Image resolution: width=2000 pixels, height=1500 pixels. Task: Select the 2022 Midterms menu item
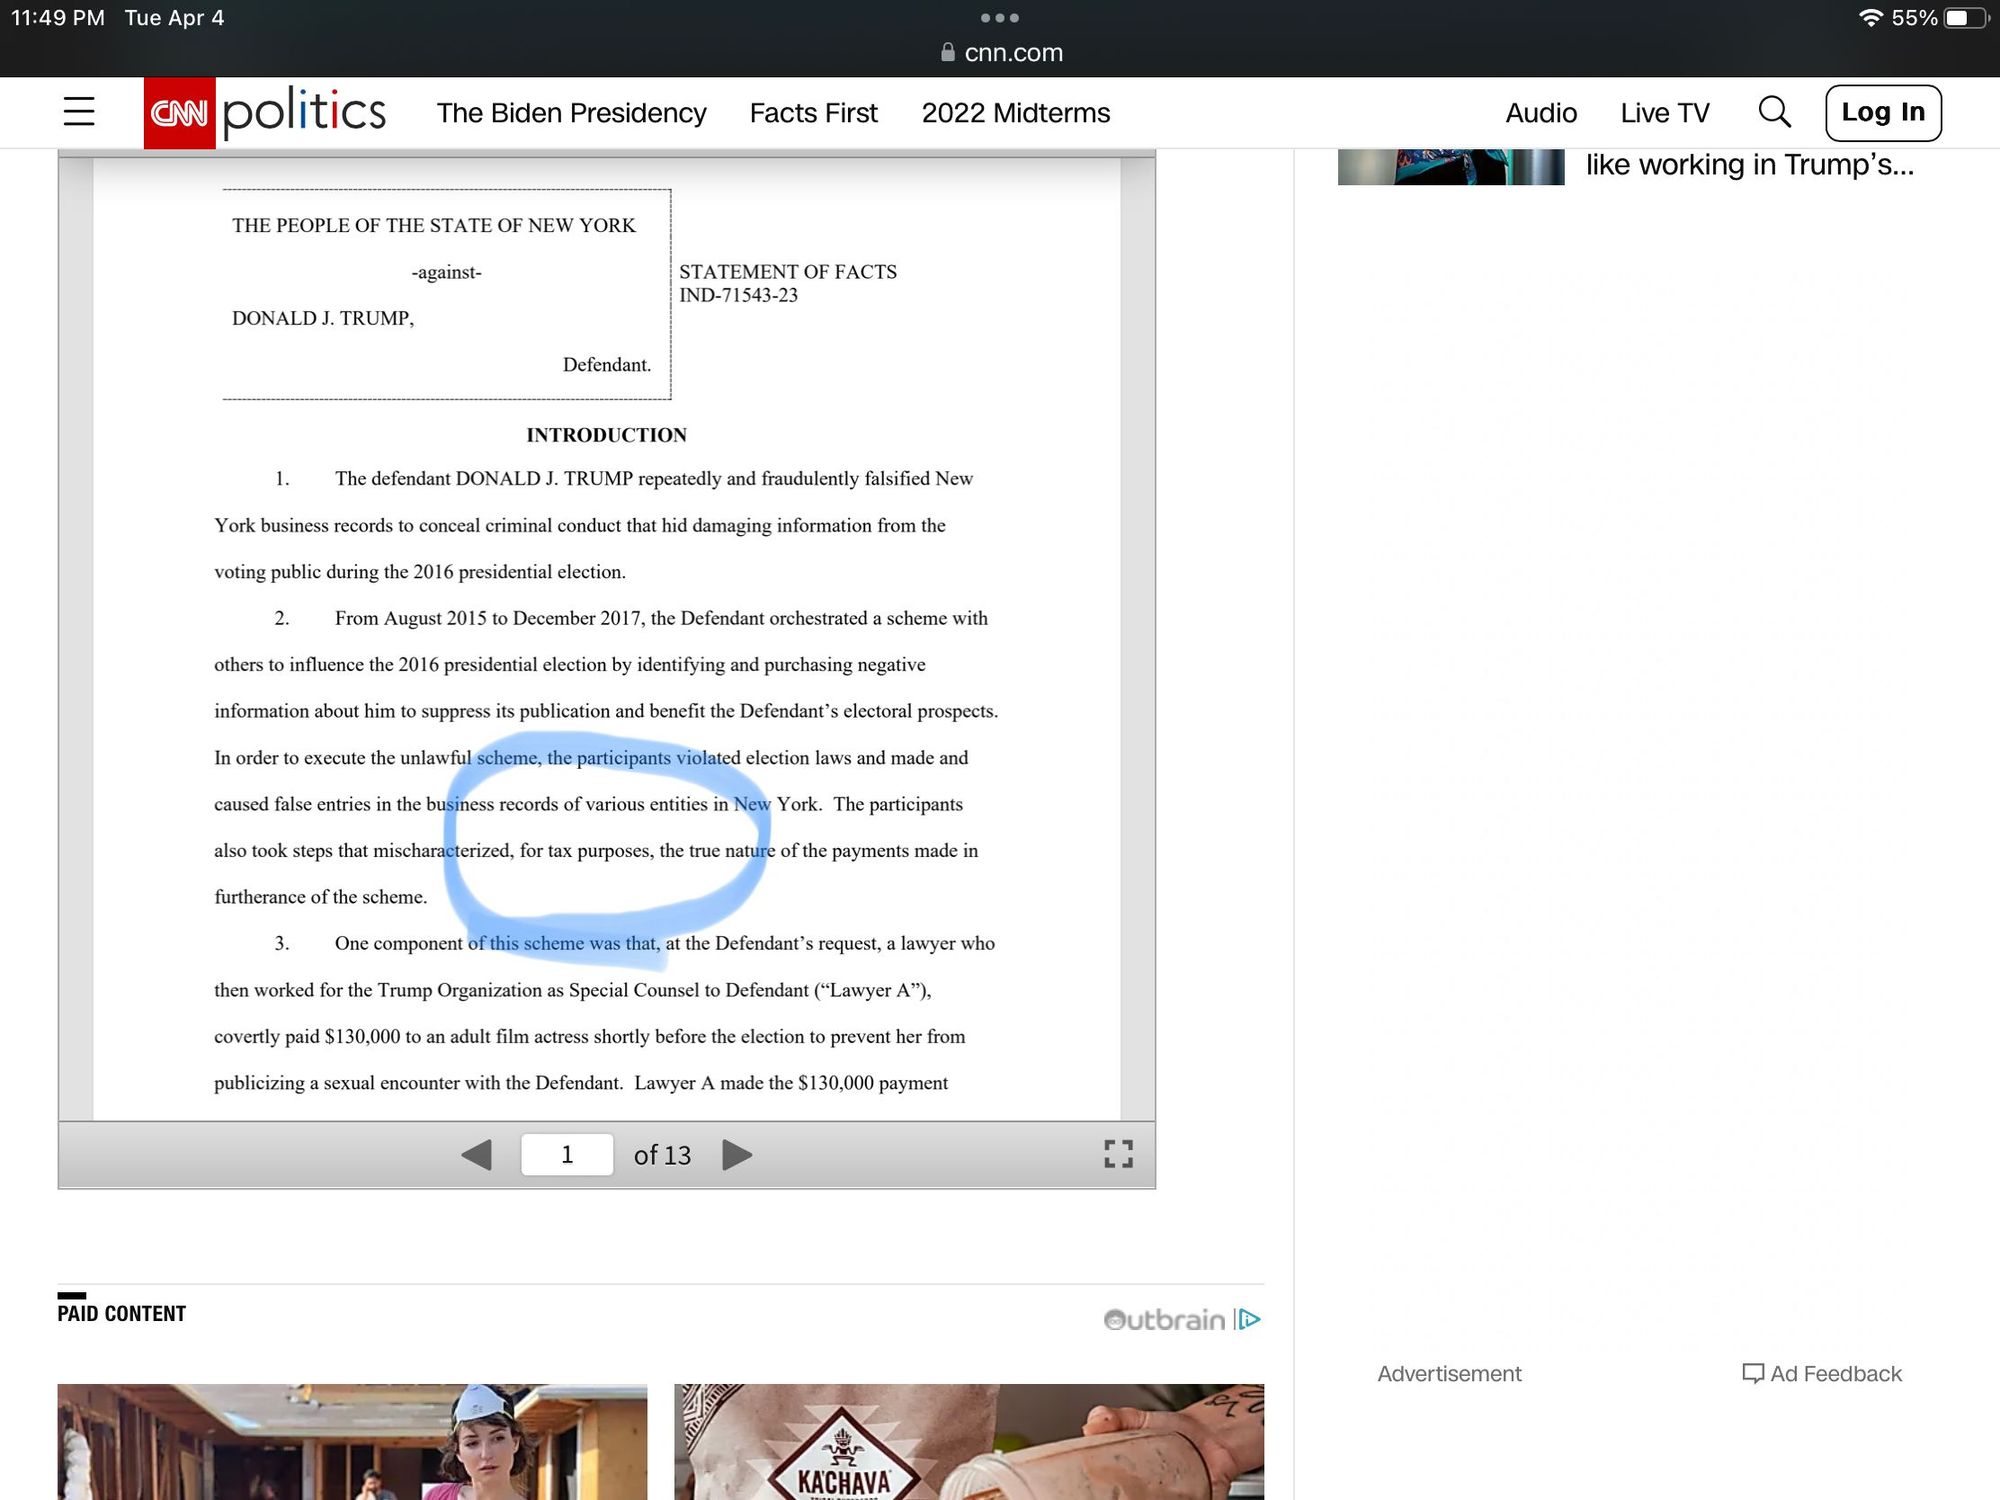pyautogui.click(x=1015, y=113)
